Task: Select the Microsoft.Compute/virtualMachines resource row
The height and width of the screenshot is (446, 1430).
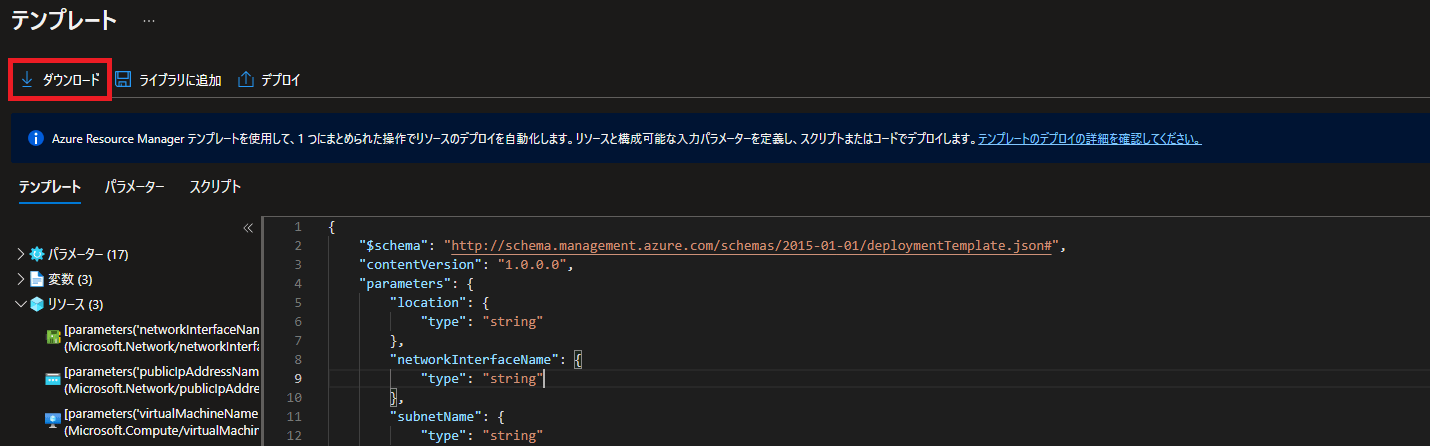Action: coord(152,422)
